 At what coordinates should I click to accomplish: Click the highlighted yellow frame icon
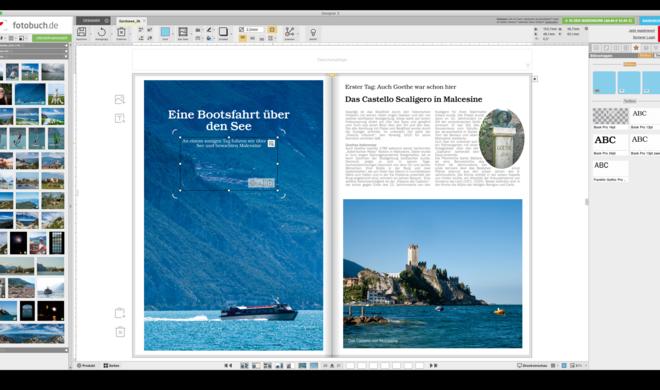[x=272, y=29]
